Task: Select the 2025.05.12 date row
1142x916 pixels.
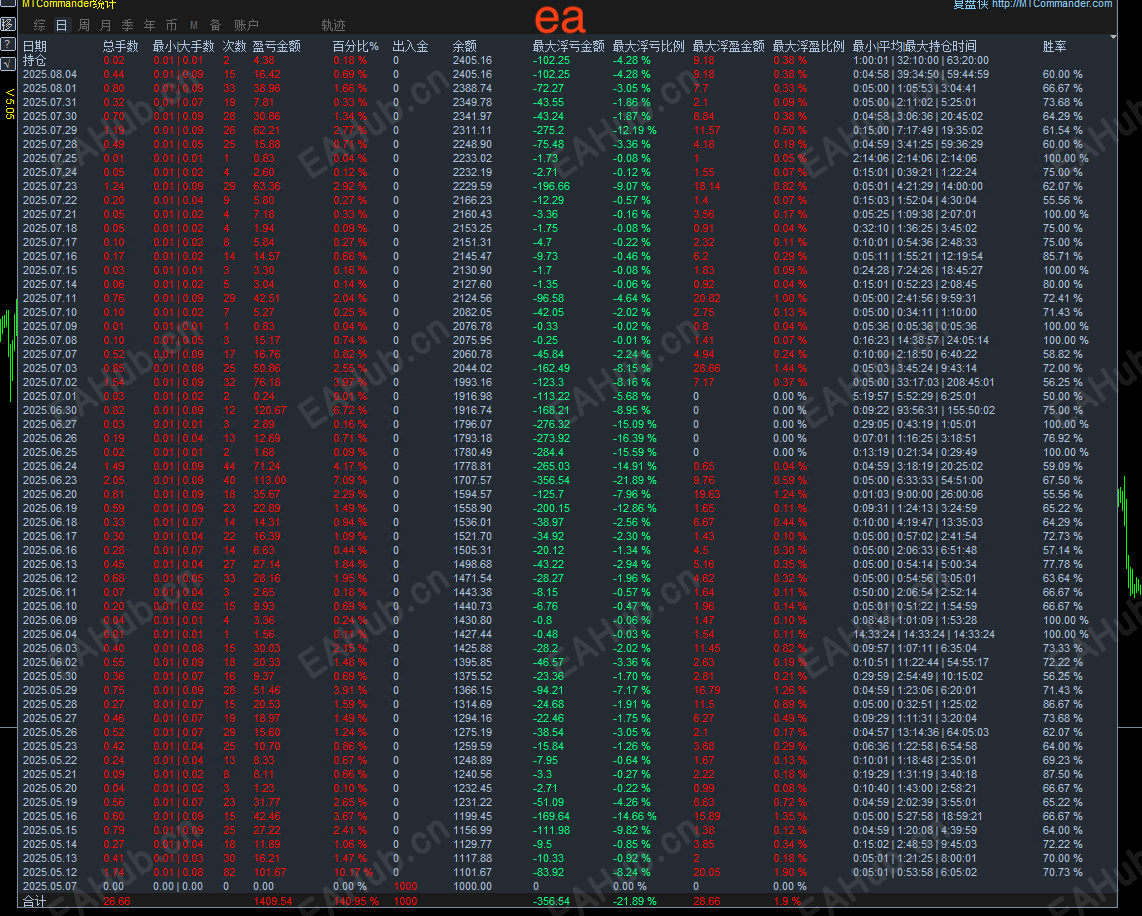Action: (x=50, y=872)
